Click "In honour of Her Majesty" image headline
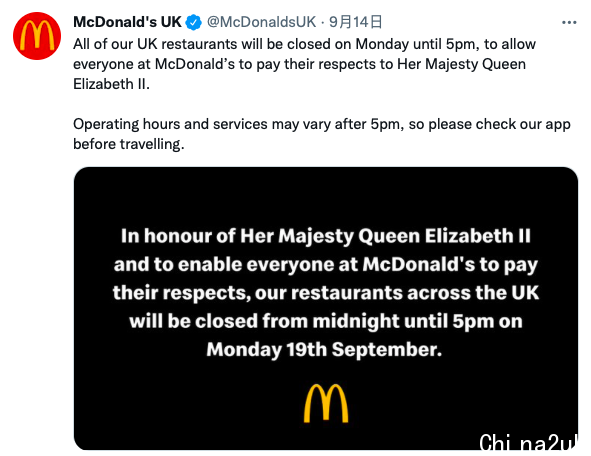This screenshot has height=456, width=591. 326,236
